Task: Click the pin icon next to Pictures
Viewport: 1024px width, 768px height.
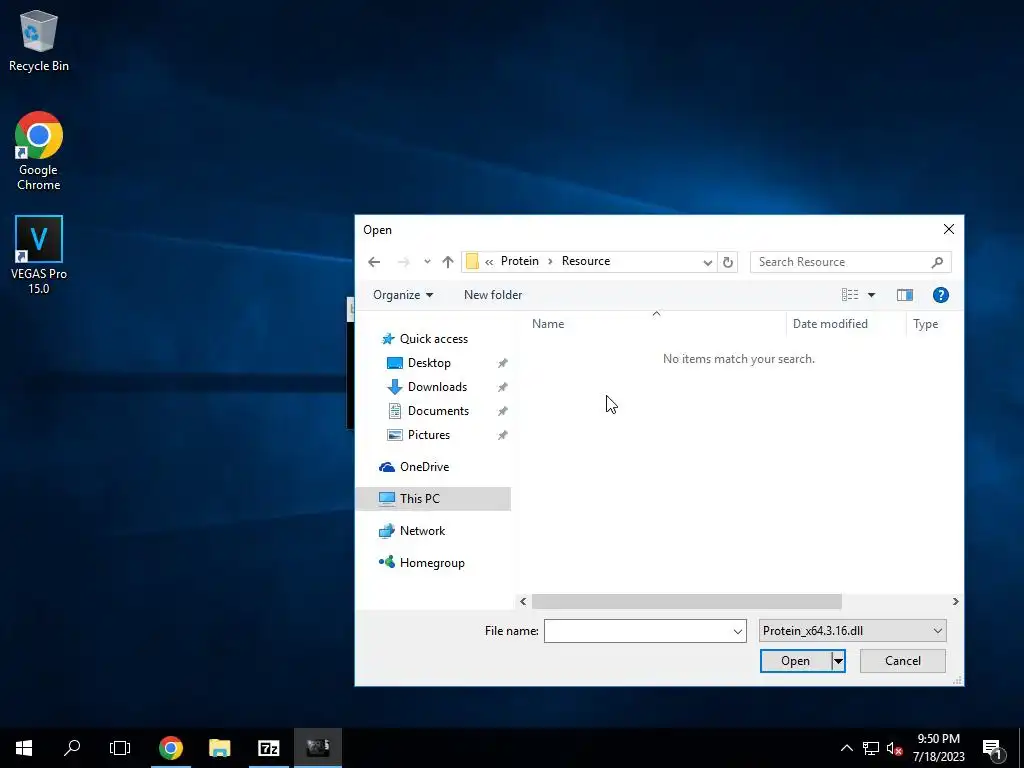Action: [x=502, y=435]
